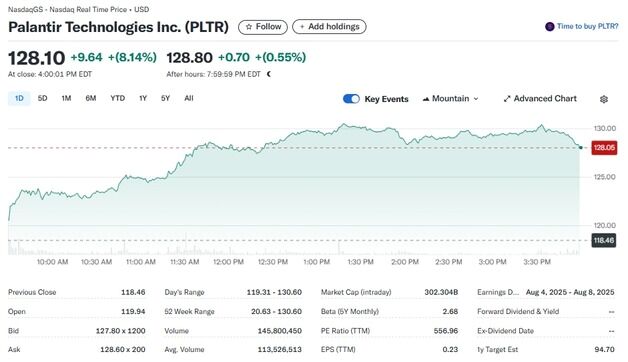Click the purple Time to buy icon
This screenshot has width=628, height=362.
point(550,26)
